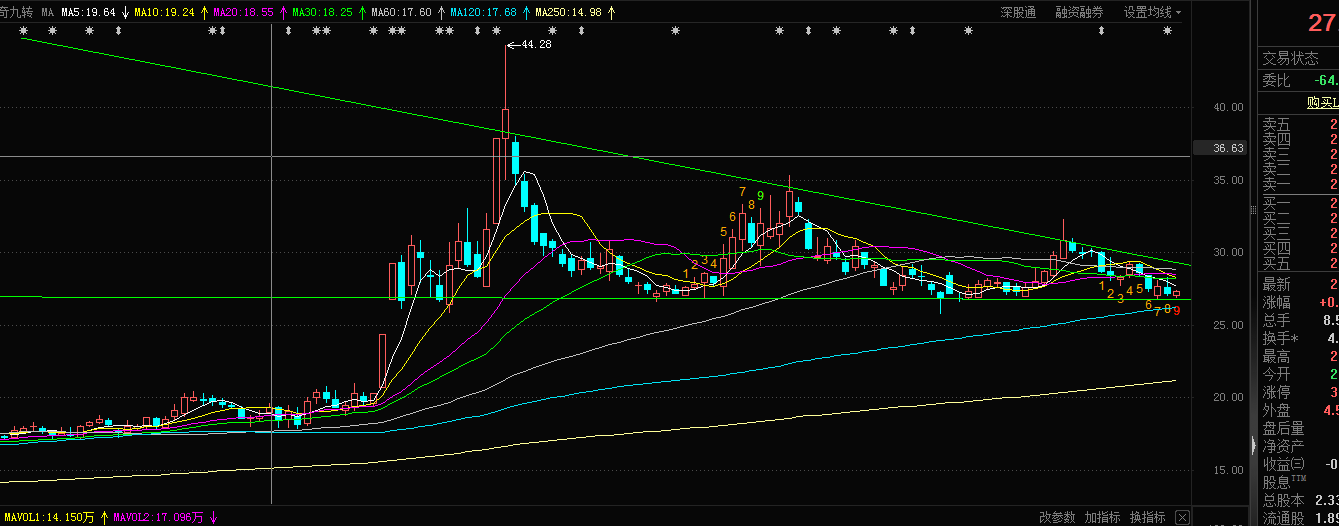Viewport: 1339px width, 526px height.
Task: Click the 25.00 price axis label
Action: click(1228, 325)
